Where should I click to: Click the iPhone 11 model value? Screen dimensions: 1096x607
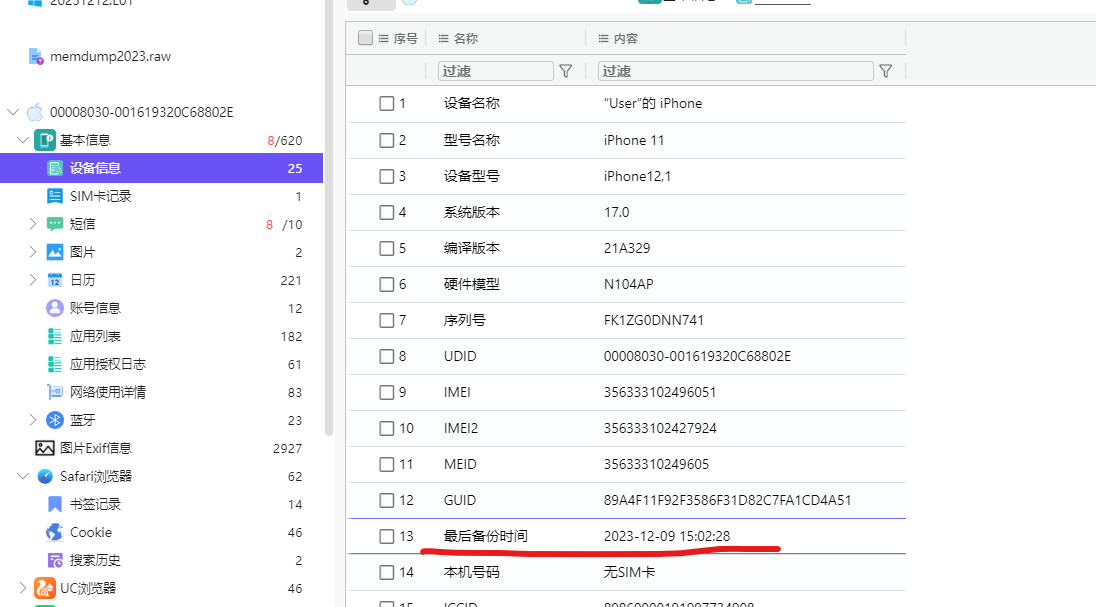634,140
